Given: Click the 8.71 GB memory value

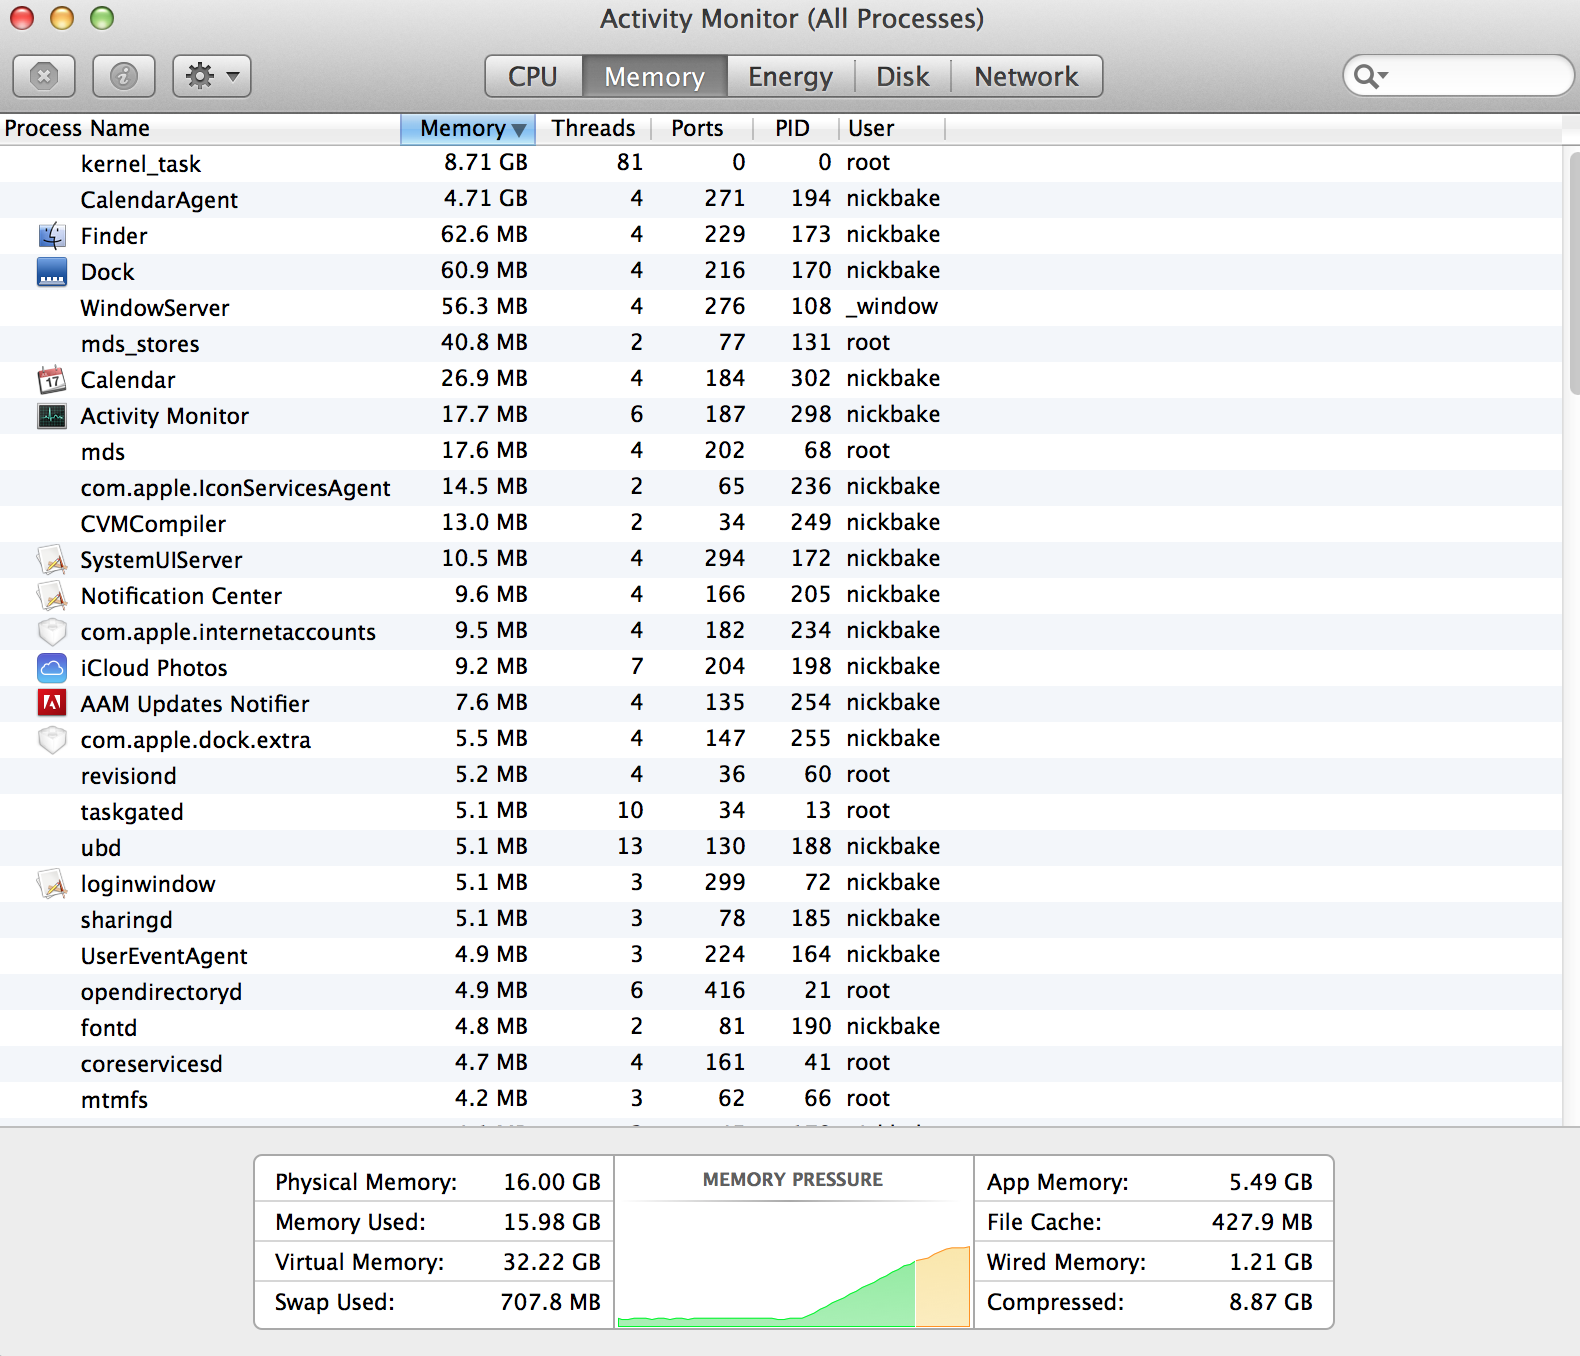Looking at the screenshot, I should pos(486,162).
